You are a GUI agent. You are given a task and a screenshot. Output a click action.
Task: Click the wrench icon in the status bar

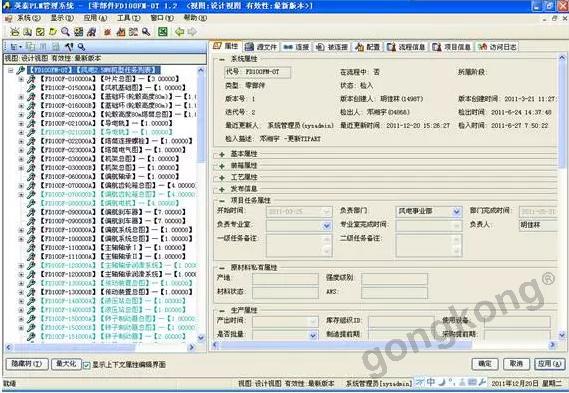(x=482, y=382)
